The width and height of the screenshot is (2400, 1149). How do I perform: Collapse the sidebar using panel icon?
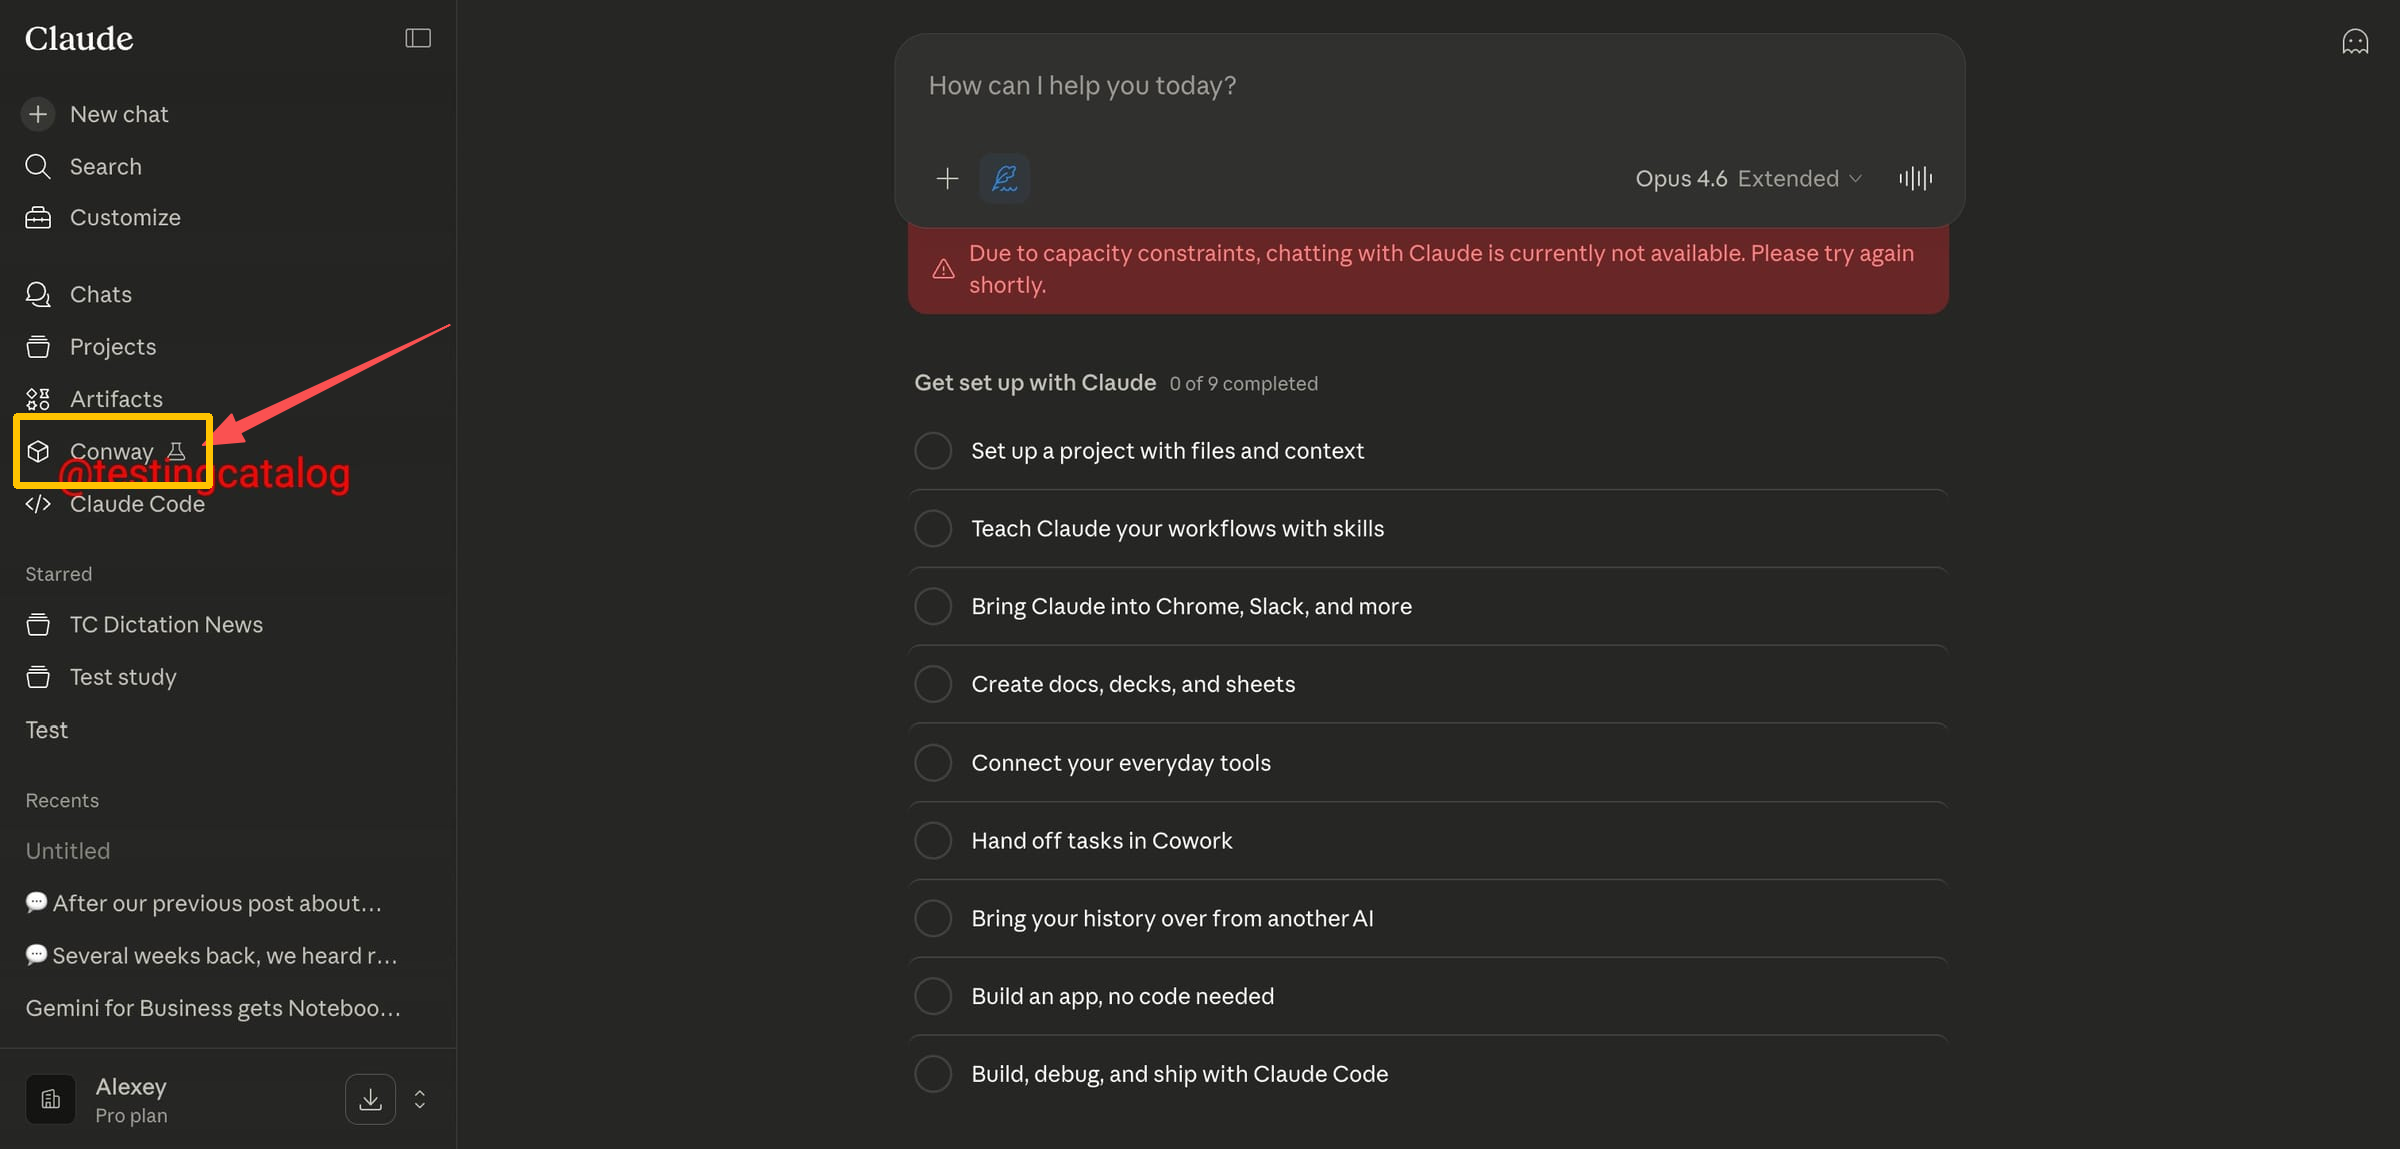tap(417, 38)
